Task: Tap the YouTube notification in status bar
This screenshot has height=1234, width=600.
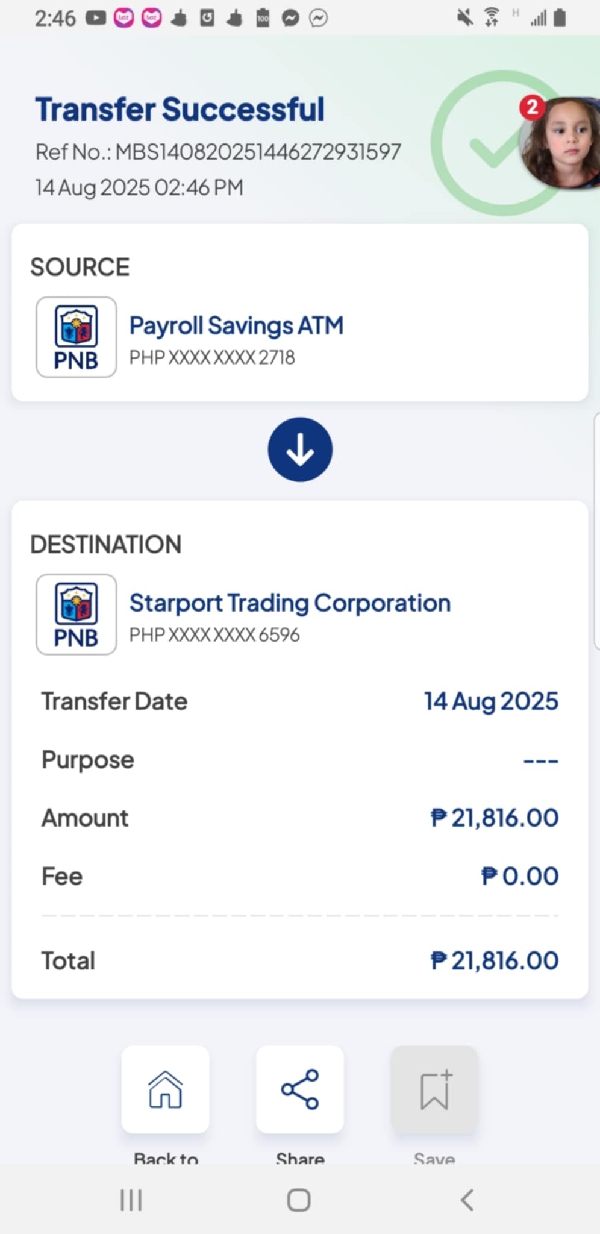Action: coord(96,17)
